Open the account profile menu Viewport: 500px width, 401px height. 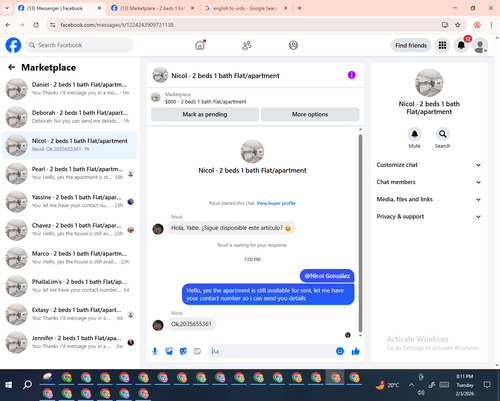pos(480,46)
